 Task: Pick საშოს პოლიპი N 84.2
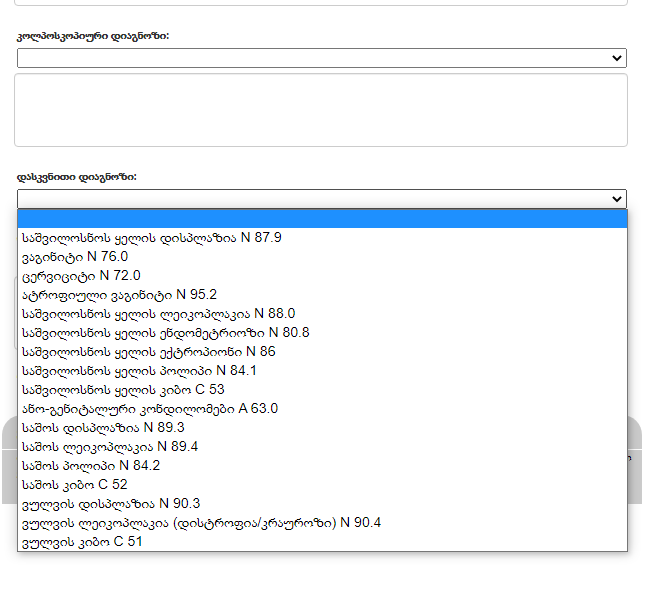coord(90,466)
